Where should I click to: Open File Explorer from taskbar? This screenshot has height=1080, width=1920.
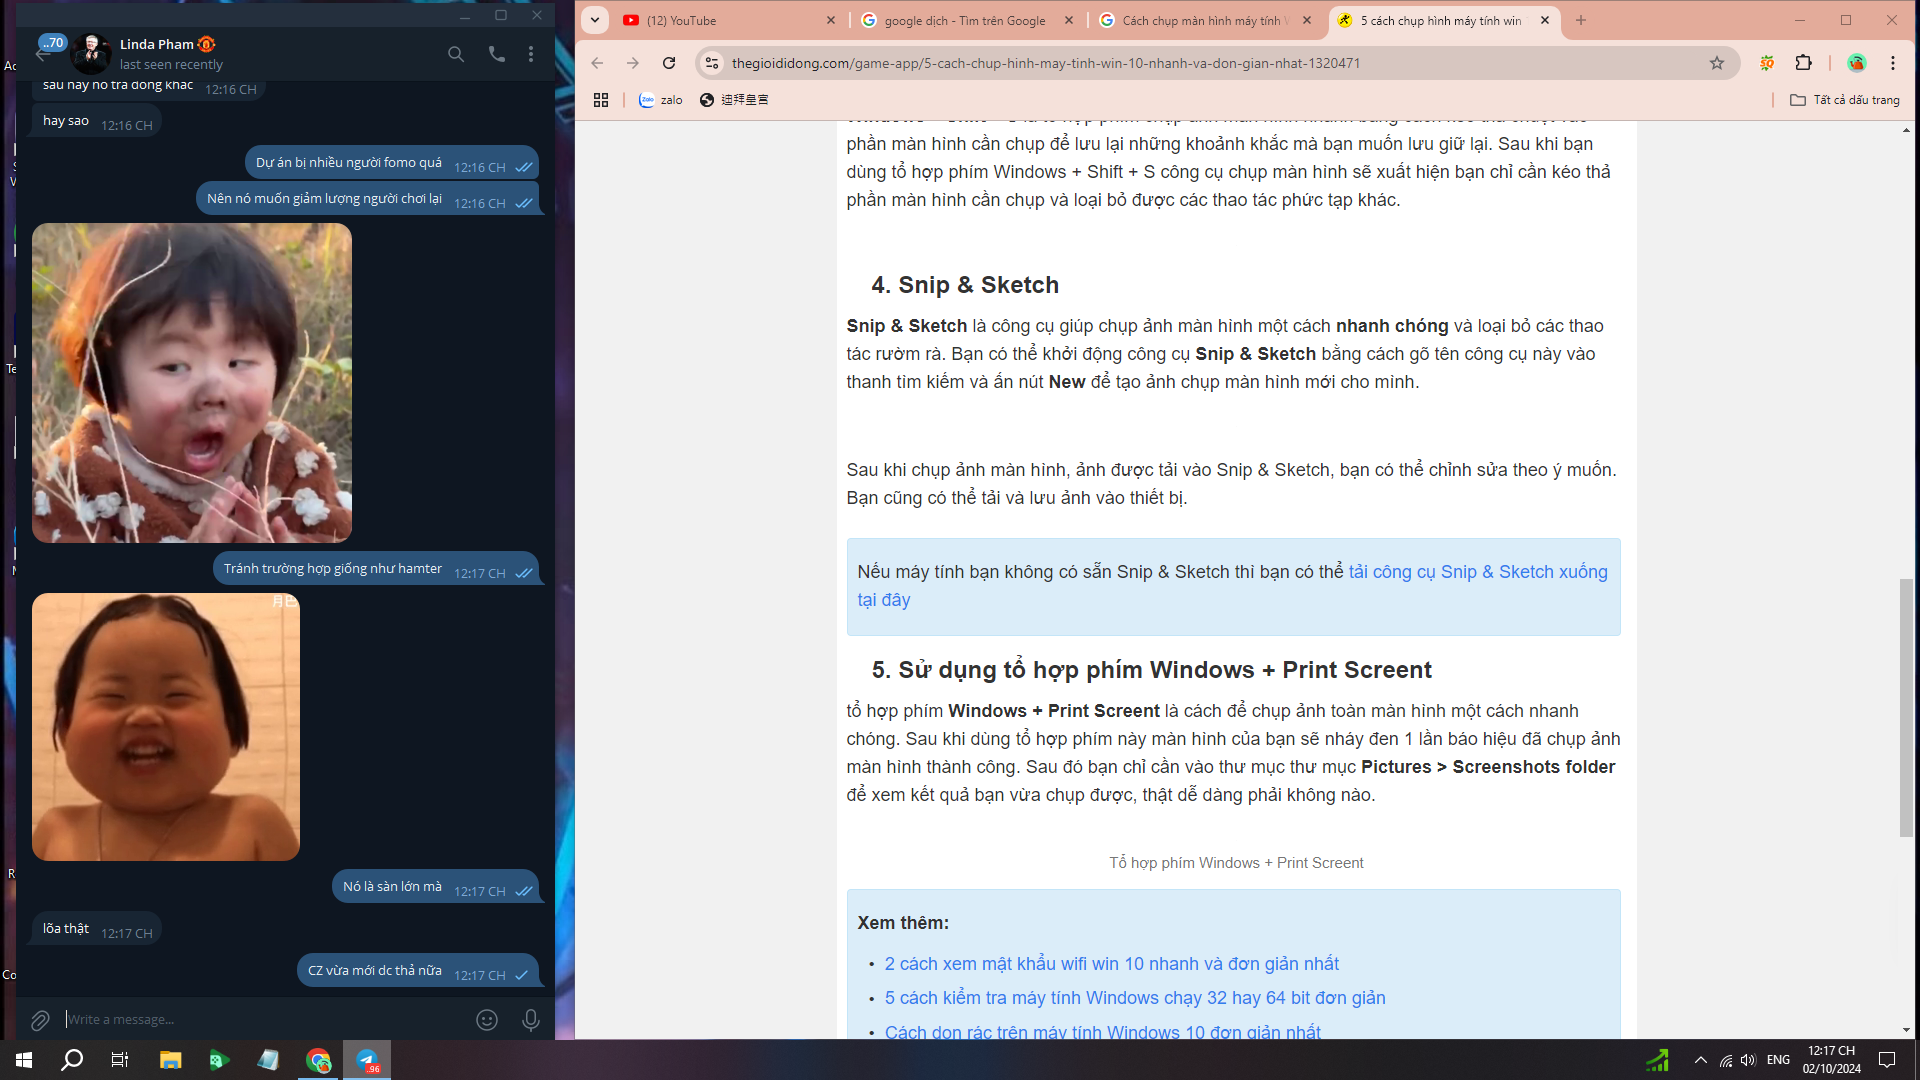[x=170, y=1060]
